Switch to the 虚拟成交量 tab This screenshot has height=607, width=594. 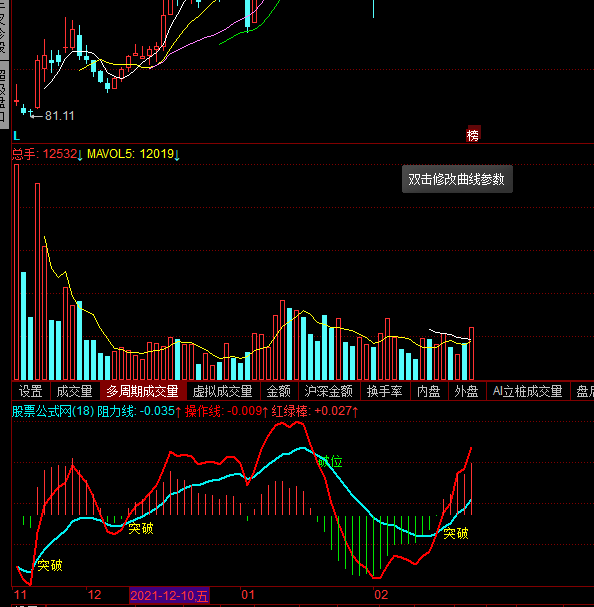[x=223, y=391]
